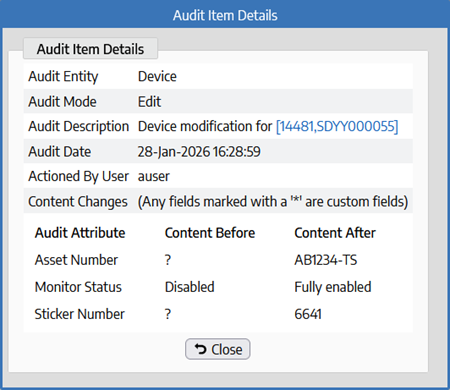Click the 'Audit Description' label

pos(79,127)
